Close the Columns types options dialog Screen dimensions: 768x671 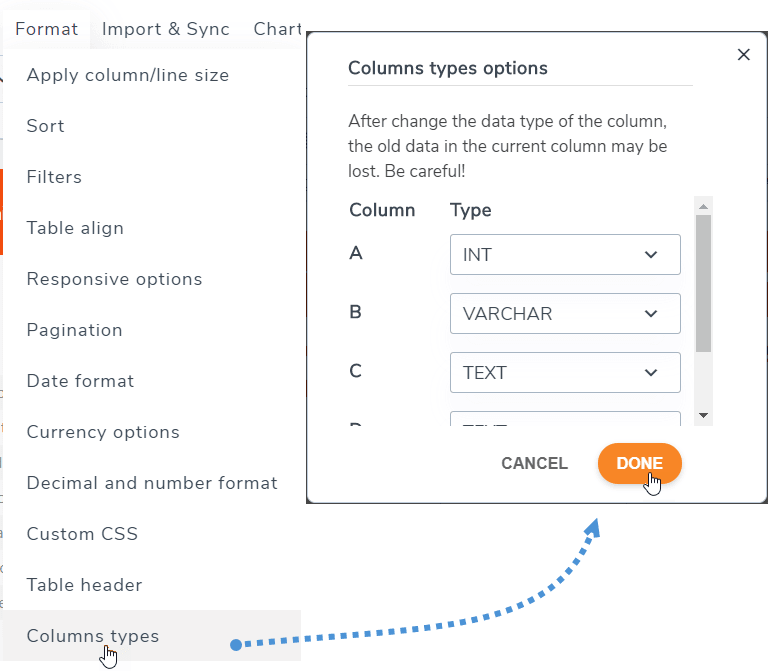[x=743, y=55]
